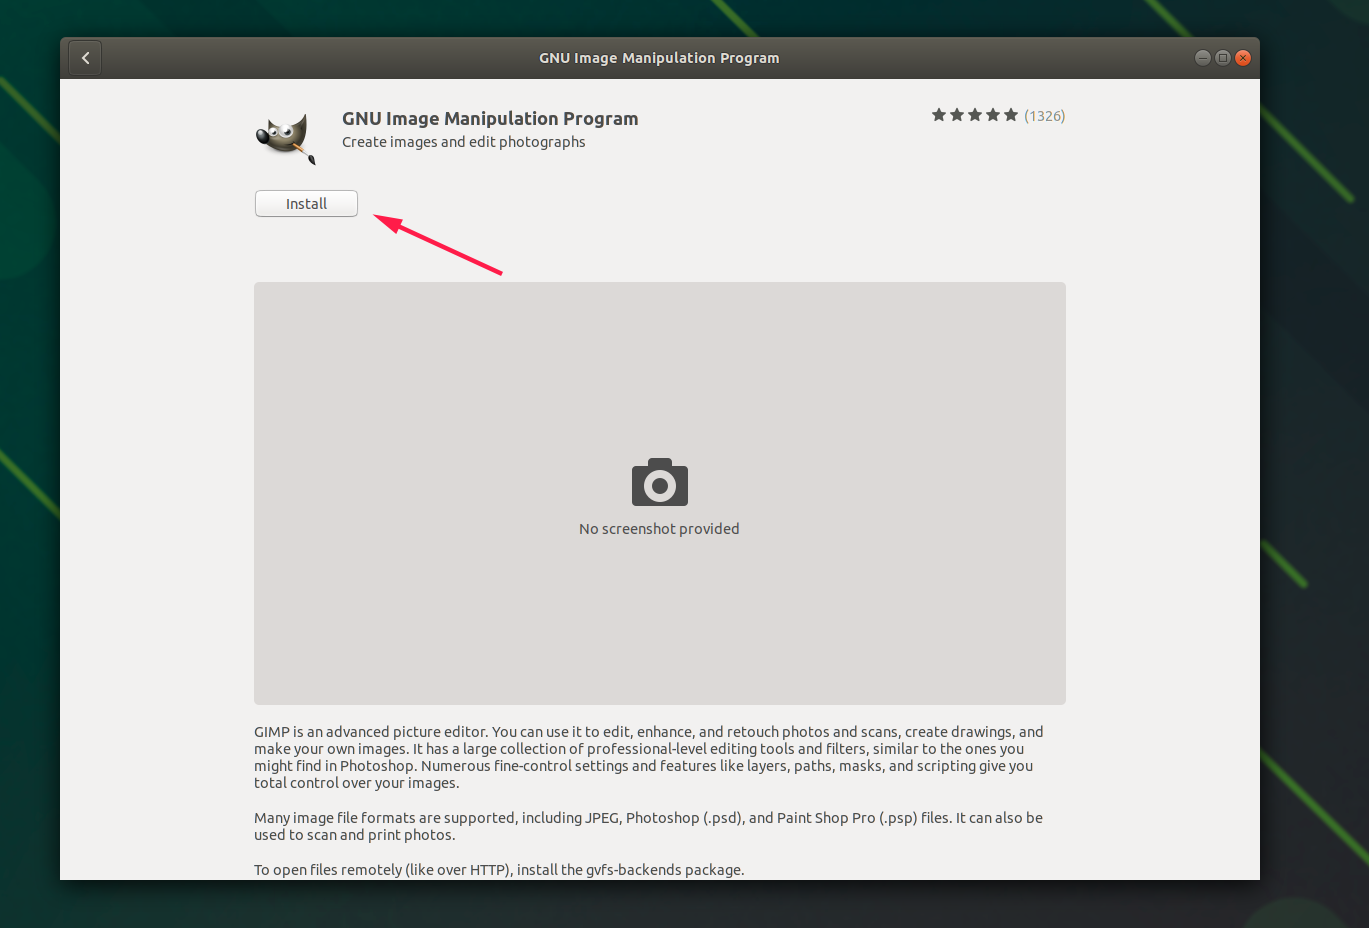Viewport: 1369px width, 928px height.
Task: Click the paragraph about supported image file formats
Action: [648, 826]
